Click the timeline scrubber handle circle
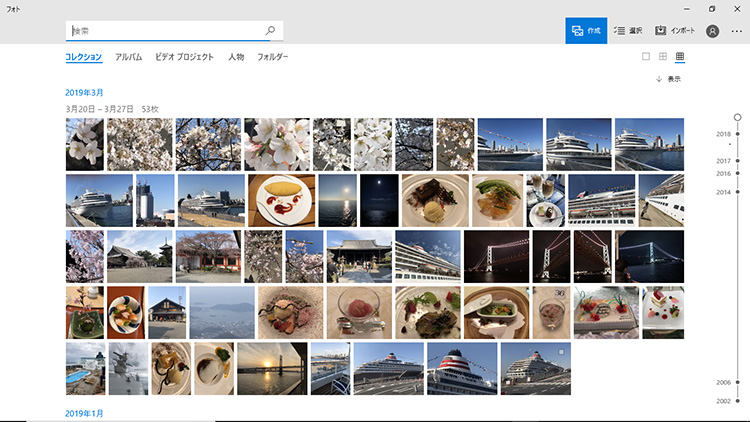This screenshot has width=750, height=422. pos(737,117)
